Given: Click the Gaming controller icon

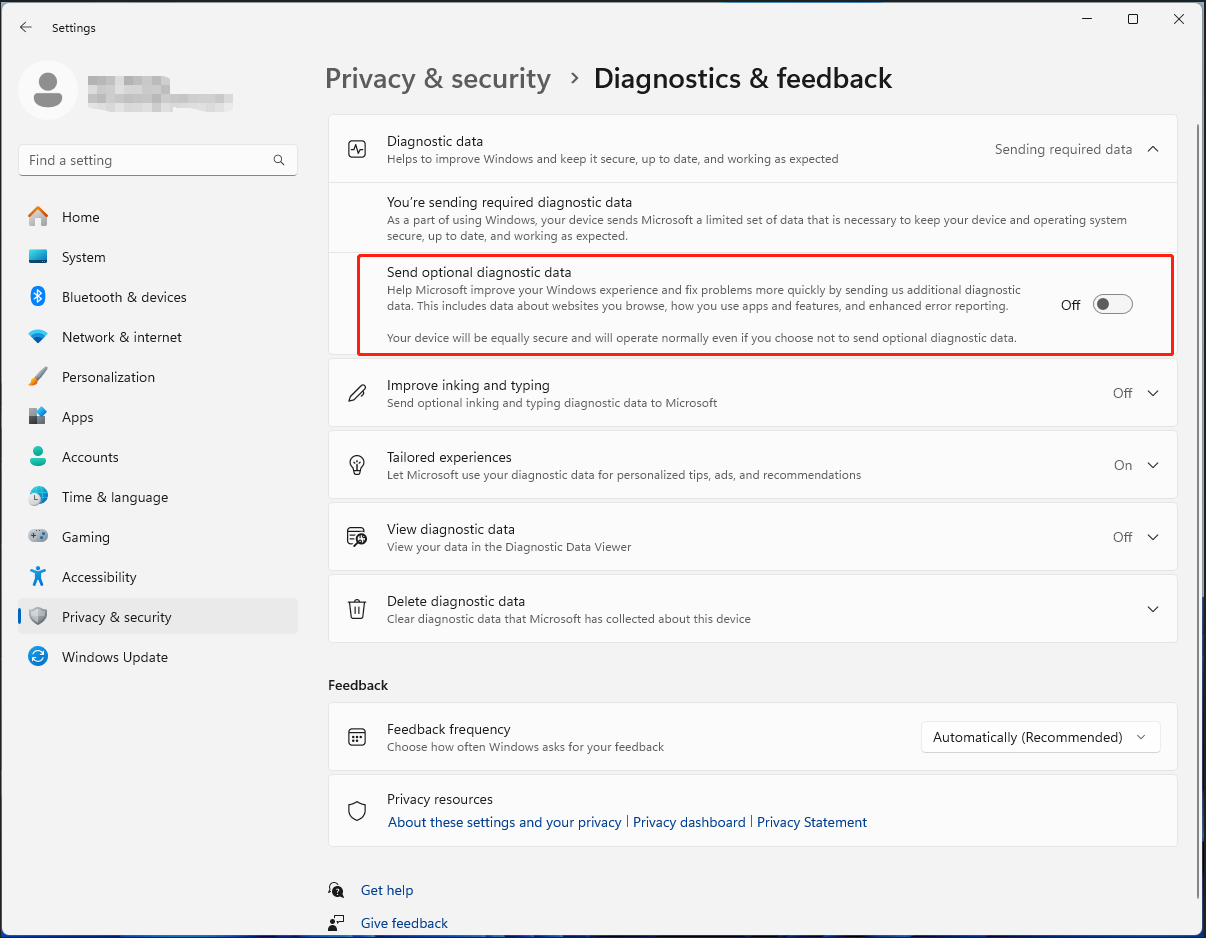Looking at the screenshot, I should point(40,537).
